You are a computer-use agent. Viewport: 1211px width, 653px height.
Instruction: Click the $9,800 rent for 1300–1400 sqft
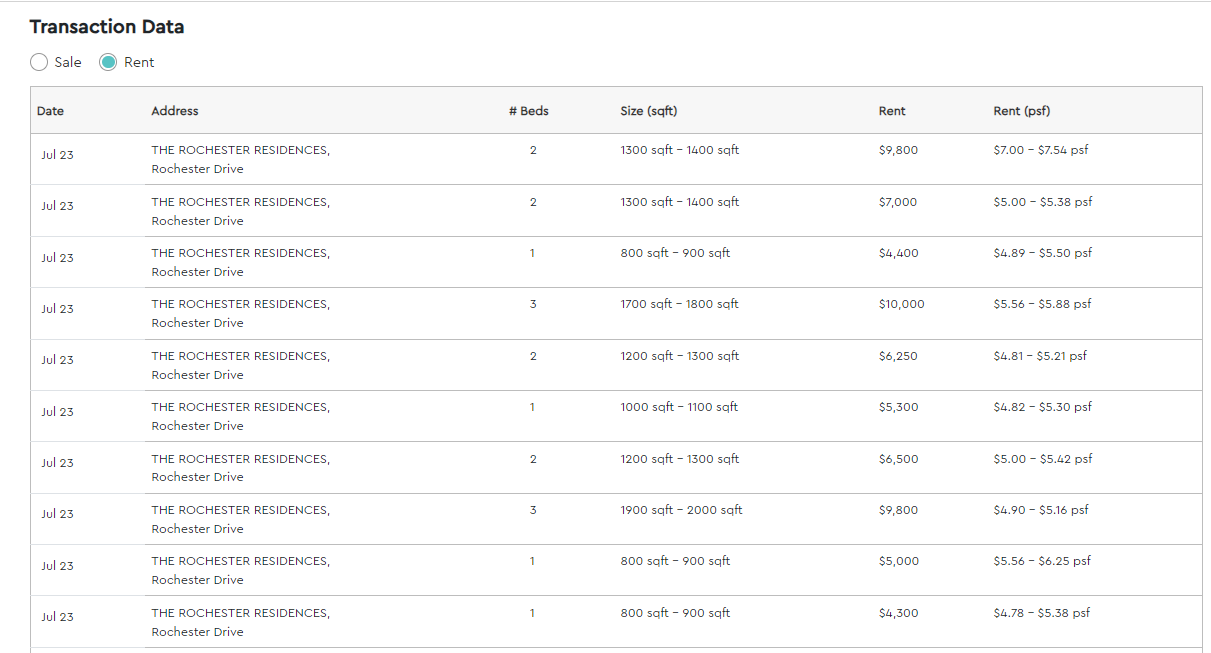[x=898, y=150]
